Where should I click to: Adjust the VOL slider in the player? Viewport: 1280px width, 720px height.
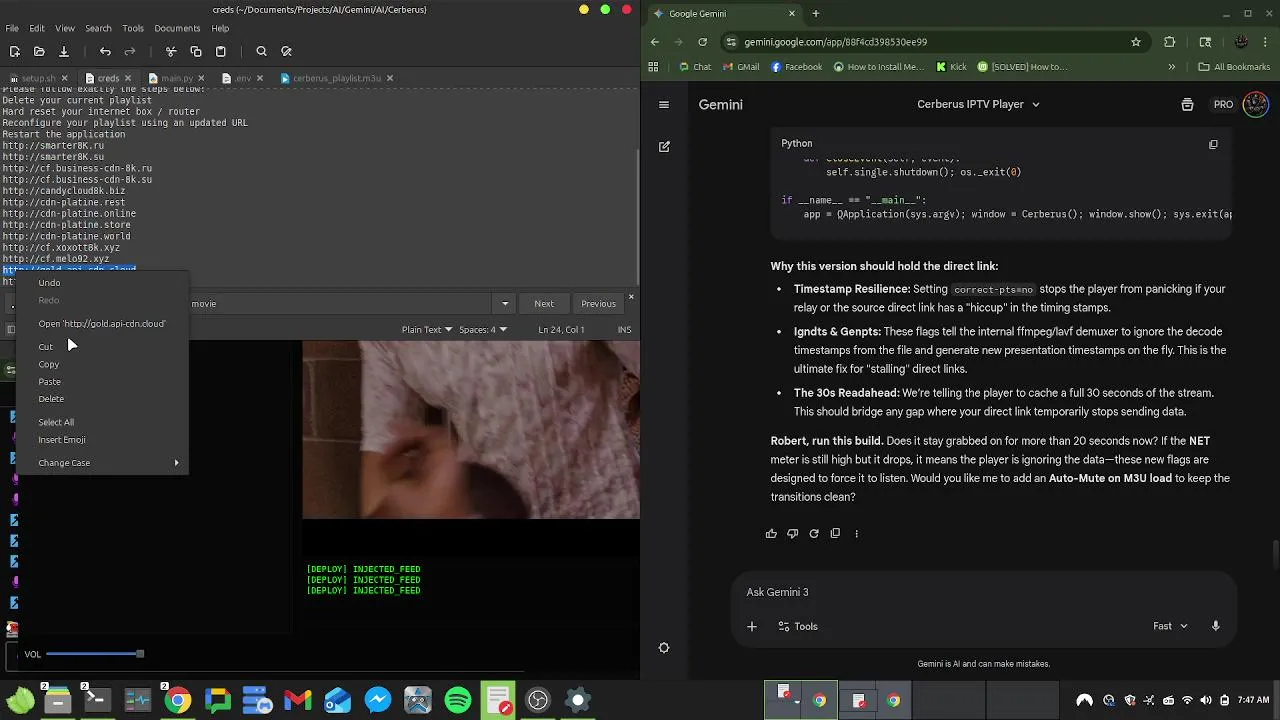95,654
